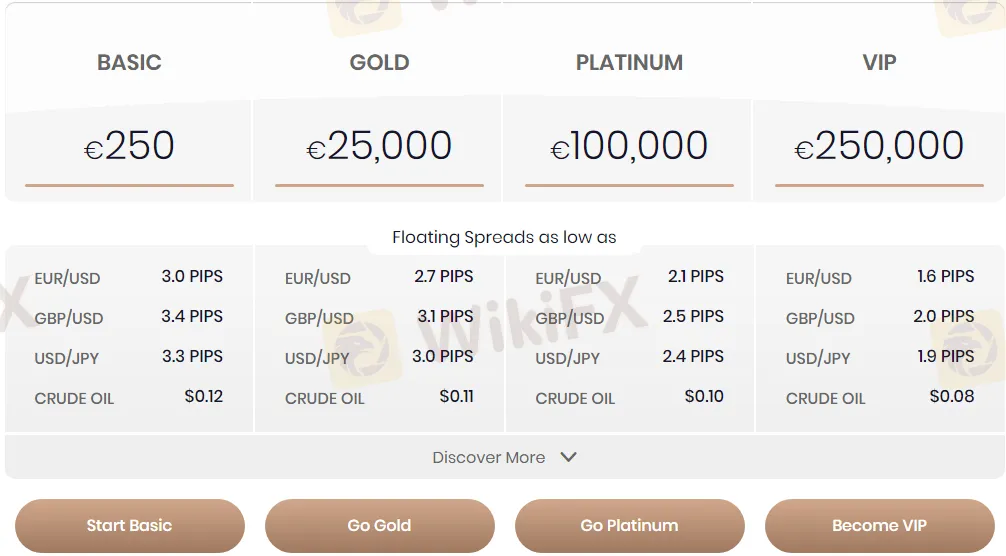Screen dimensions: 1006x556
Task: Click the chevron arrow beside Discover More
Action: [568, 457]
